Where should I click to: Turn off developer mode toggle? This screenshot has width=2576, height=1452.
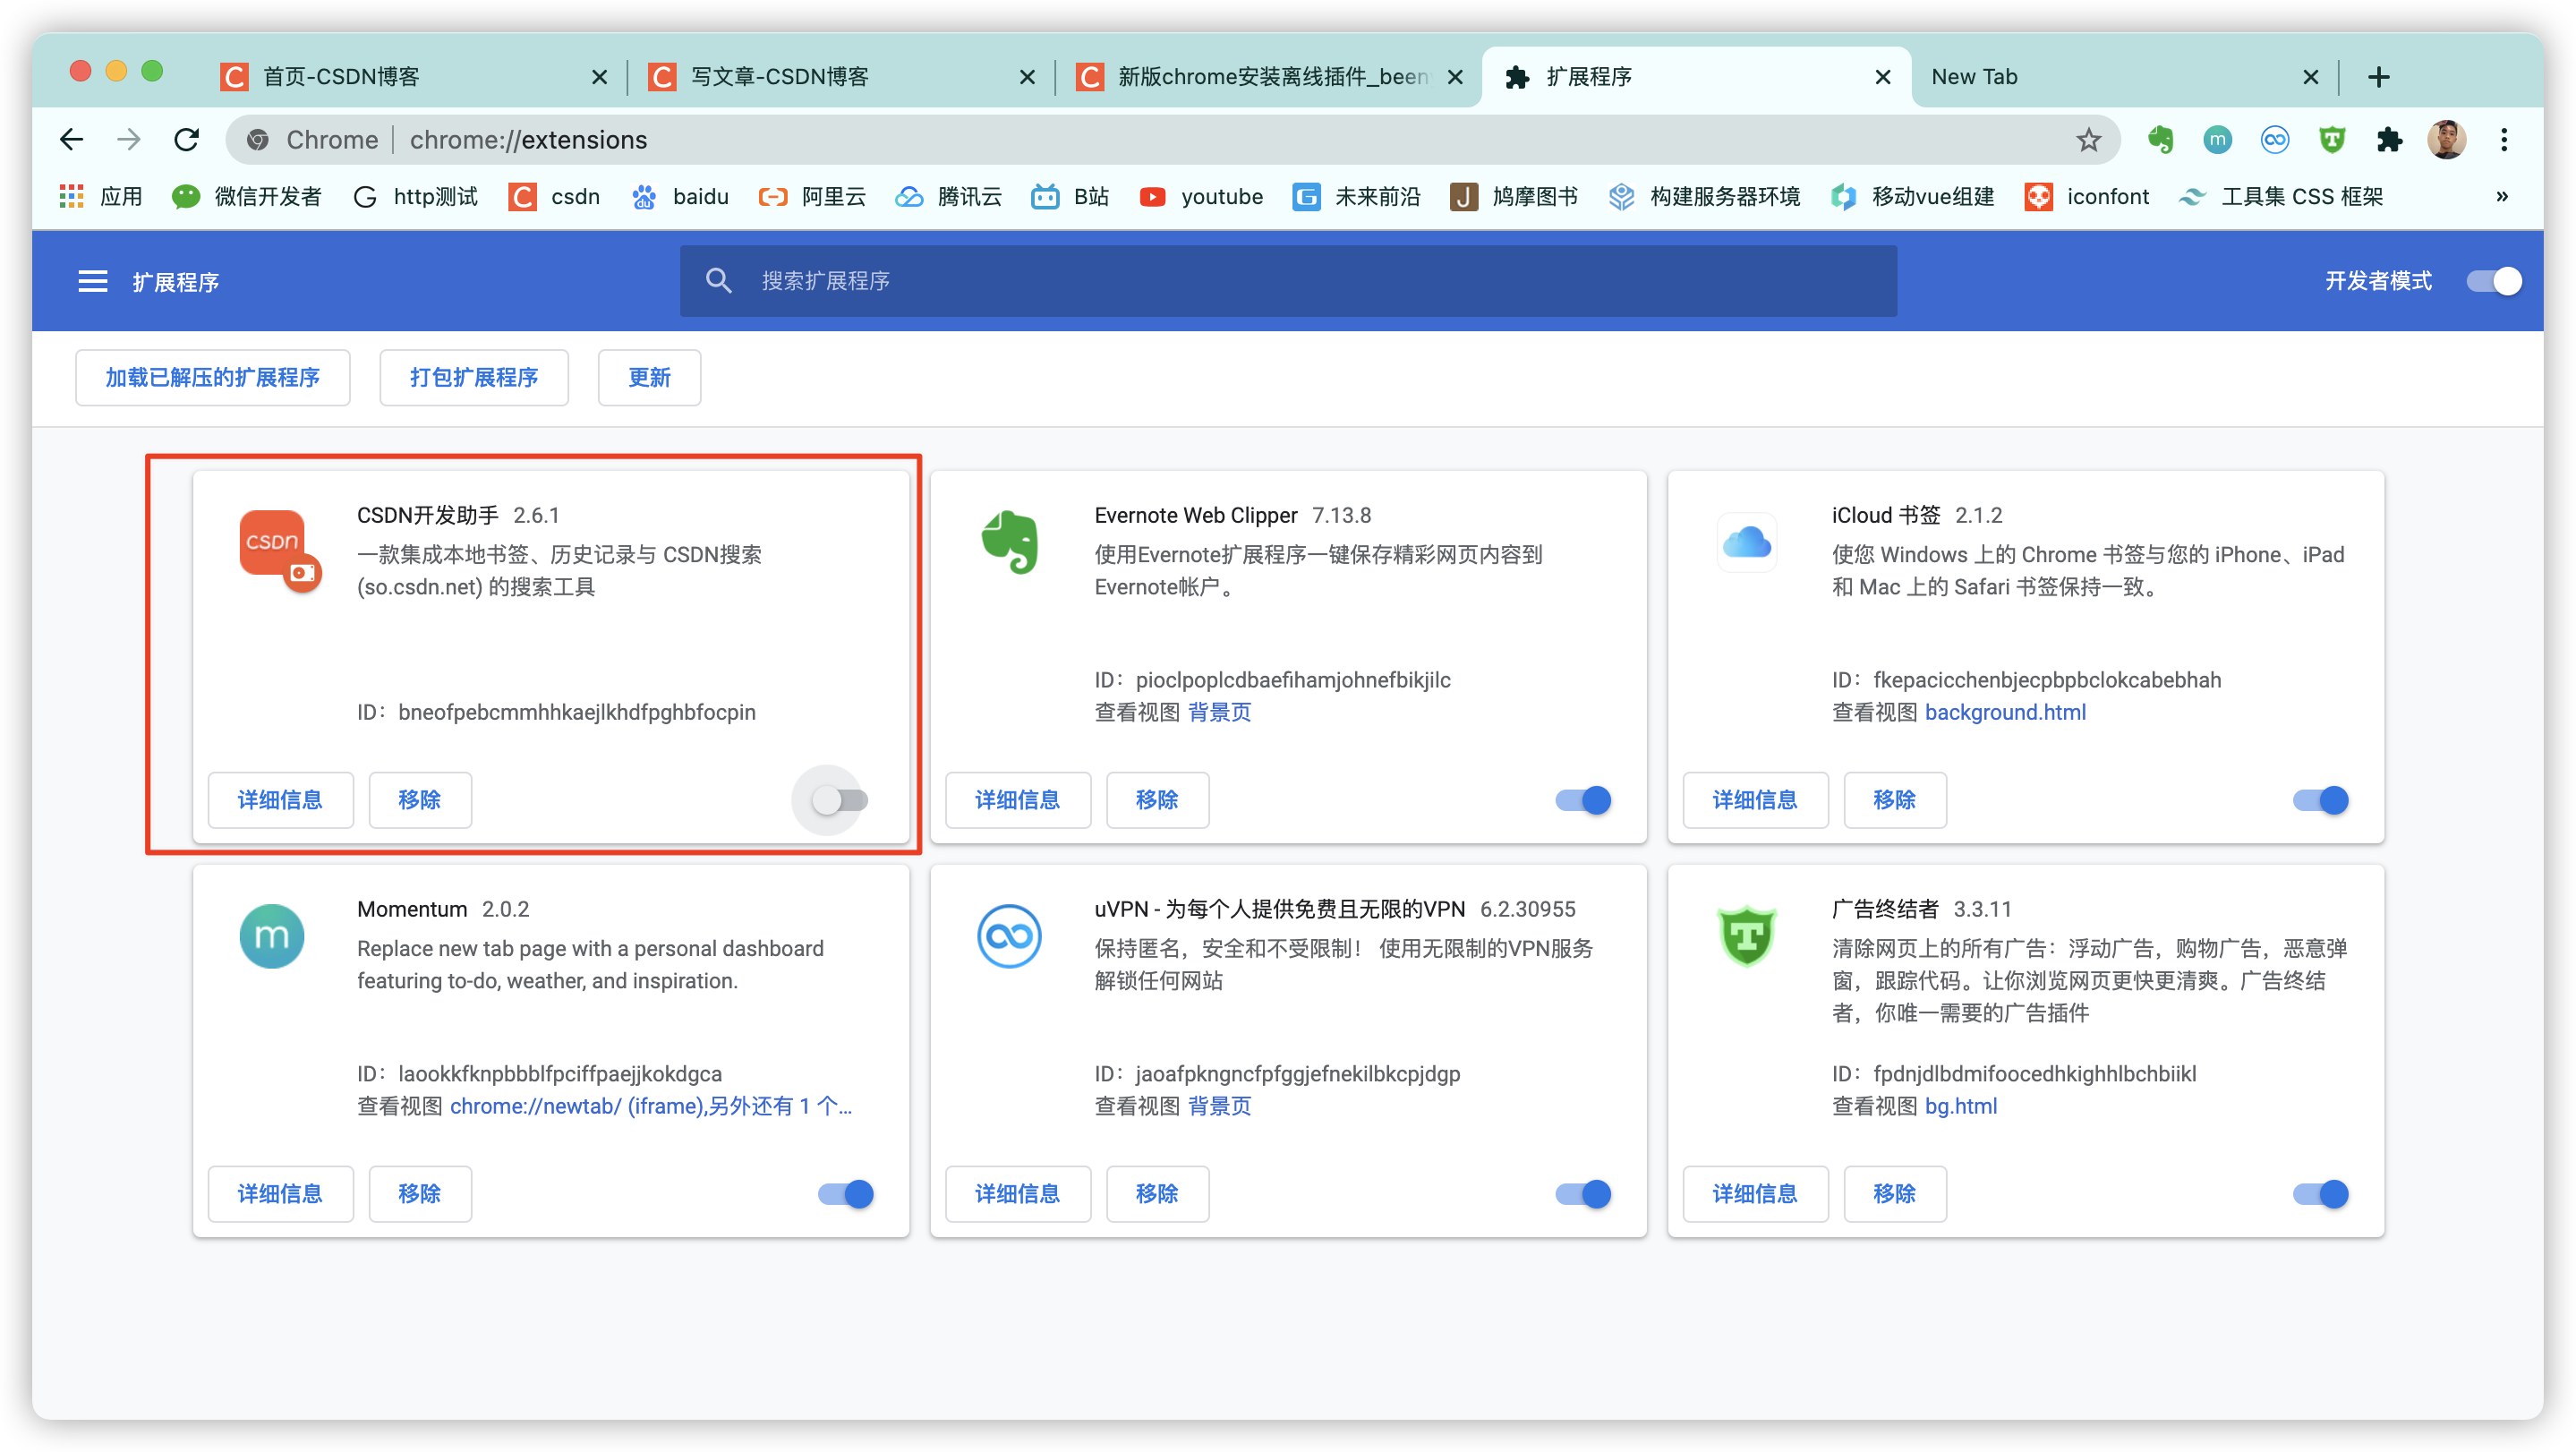[2494, 281]
